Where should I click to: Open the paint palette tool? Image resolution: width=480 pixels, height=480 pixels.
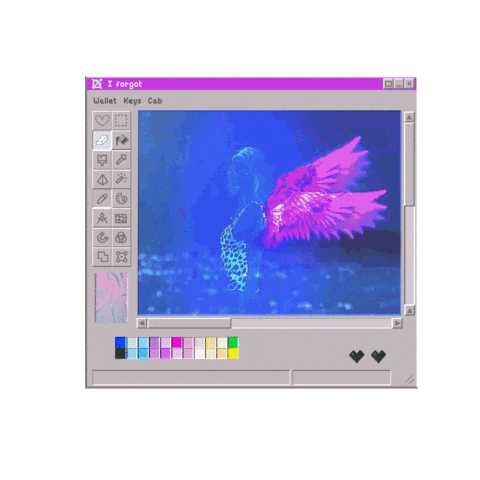click(121, 199)
